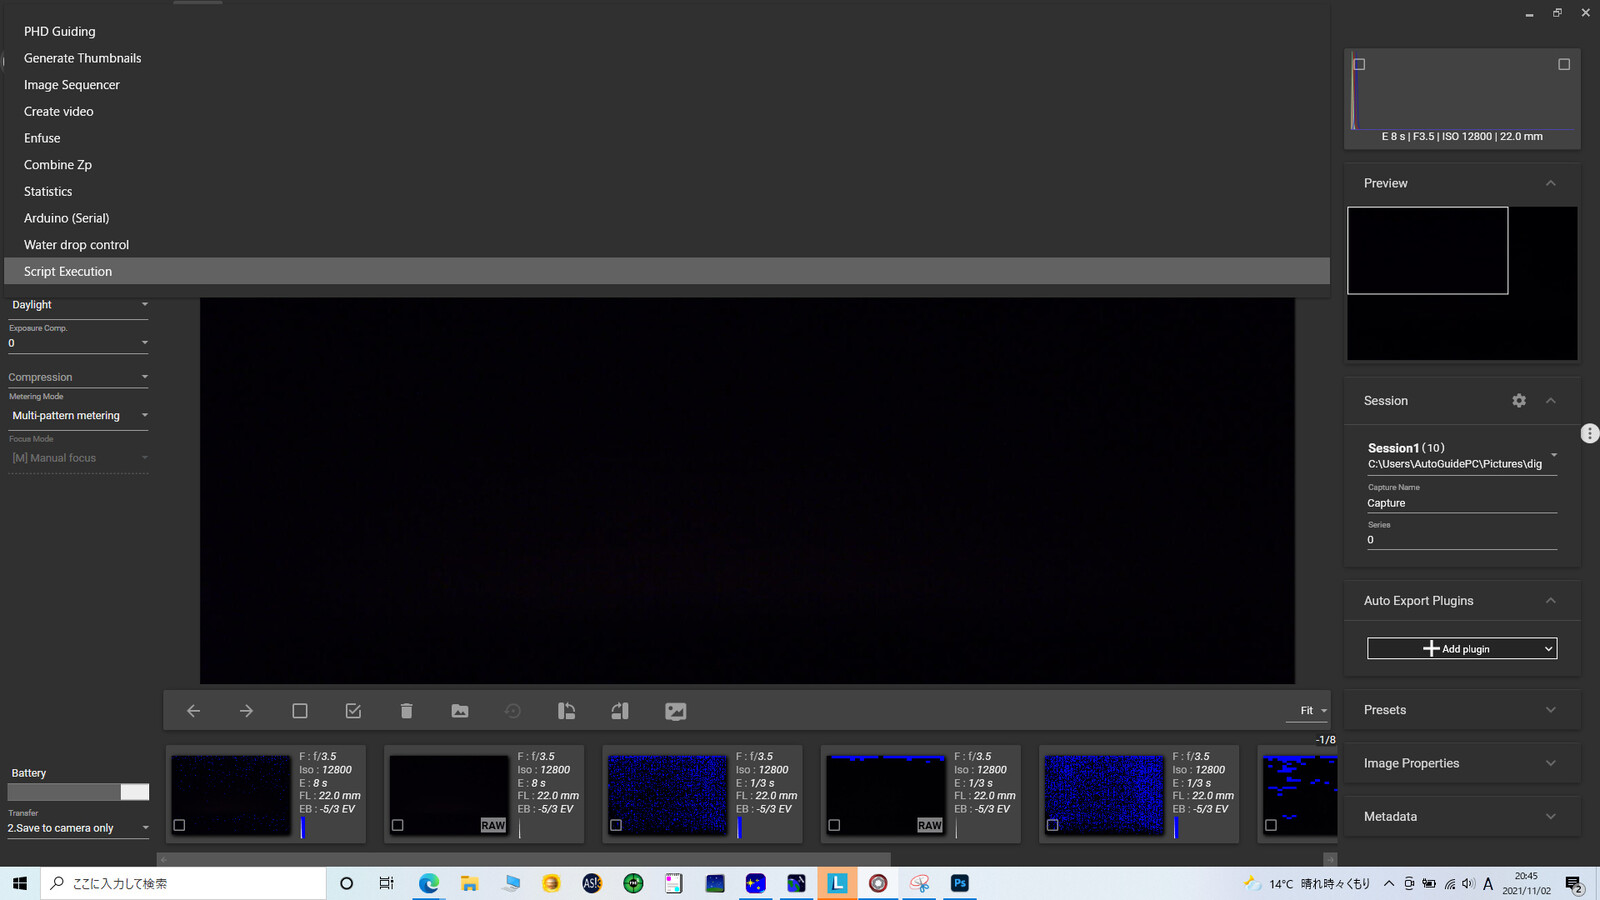Open Statistics from the menu
Image resolution: width=1600 pixels, height=900 pixels.
click(667, 192)
